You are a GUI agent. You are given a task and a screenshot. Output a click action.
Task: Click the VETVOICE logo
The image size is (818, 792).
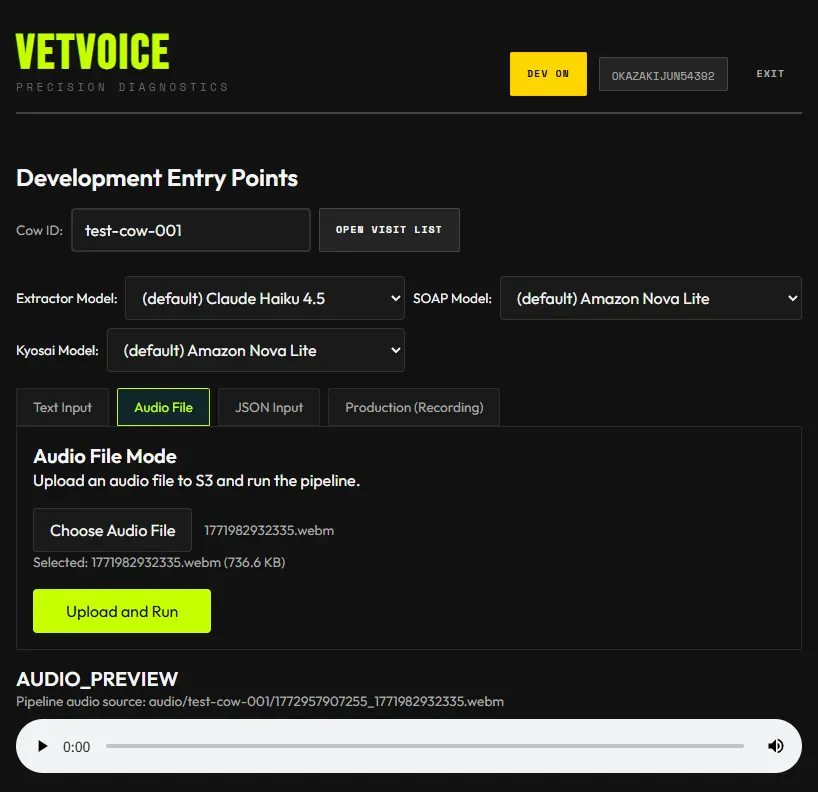tap(92, 51)
